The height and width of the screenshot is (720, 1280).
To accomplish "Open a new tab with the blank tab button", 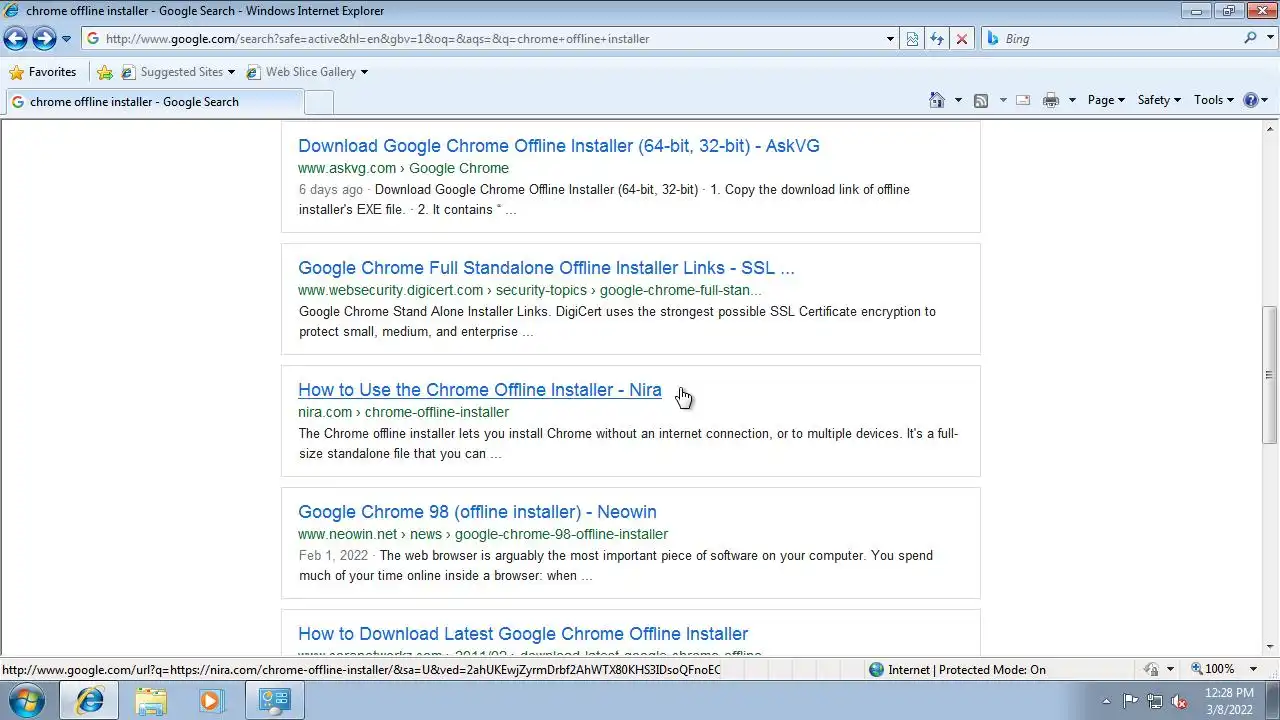I will point(318,101).
